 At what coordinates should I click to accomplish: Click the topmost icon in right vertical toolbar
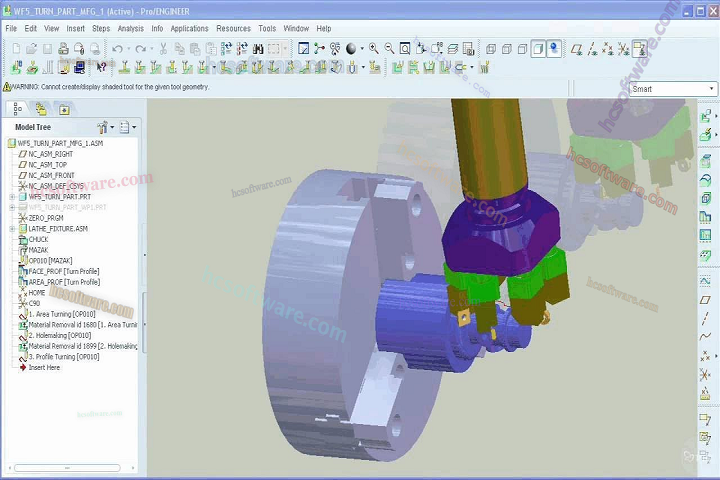(x=706, y=116)
